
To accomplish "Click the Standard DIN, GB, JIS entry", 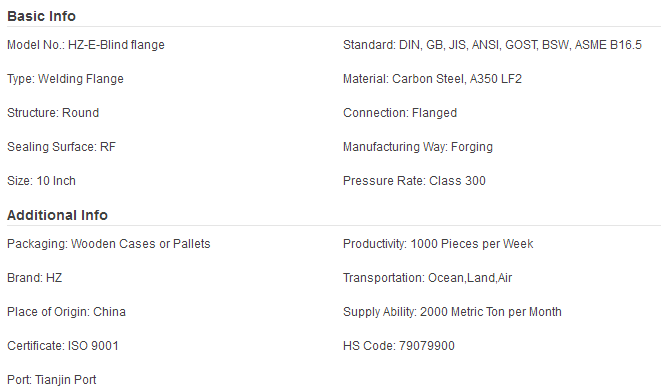I will point(492,45).
